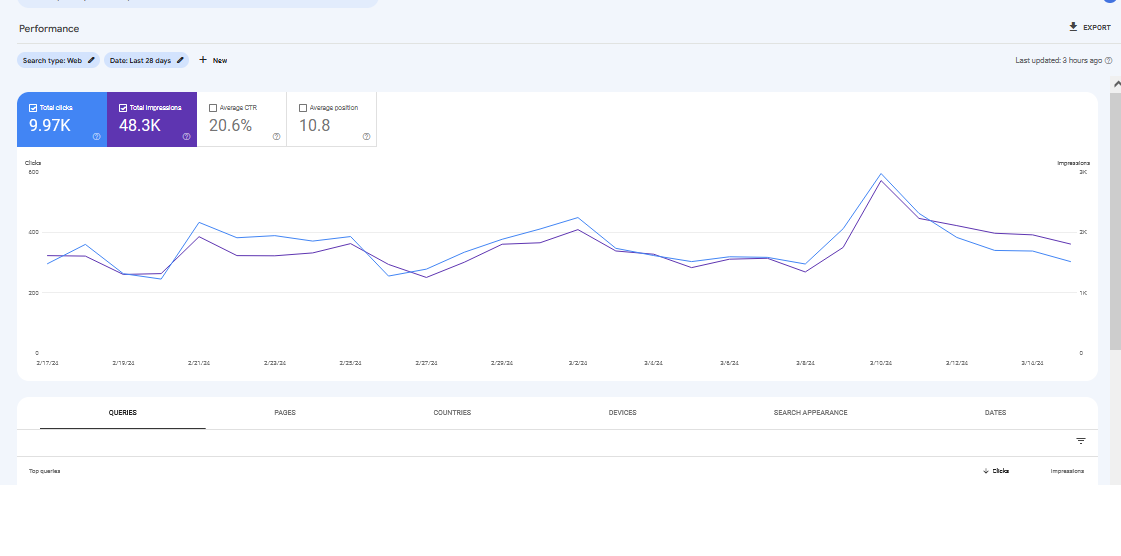This screenshot has height=556, width=1121.
Task: Open help icon on Average CTR card
Action: tap(277, 136)
